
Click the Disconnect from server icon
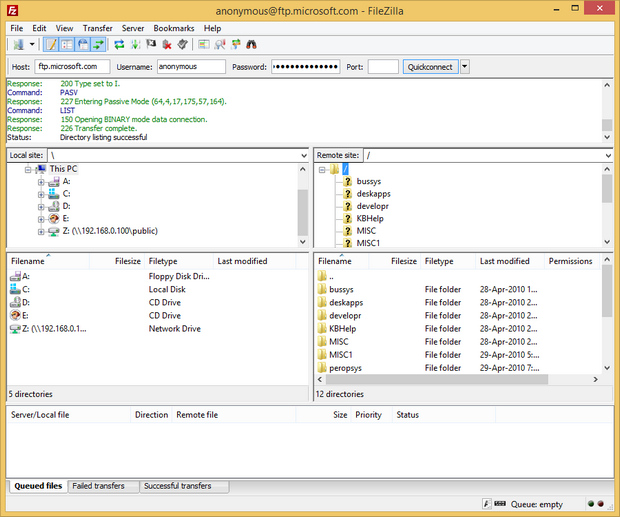[167, 45]
